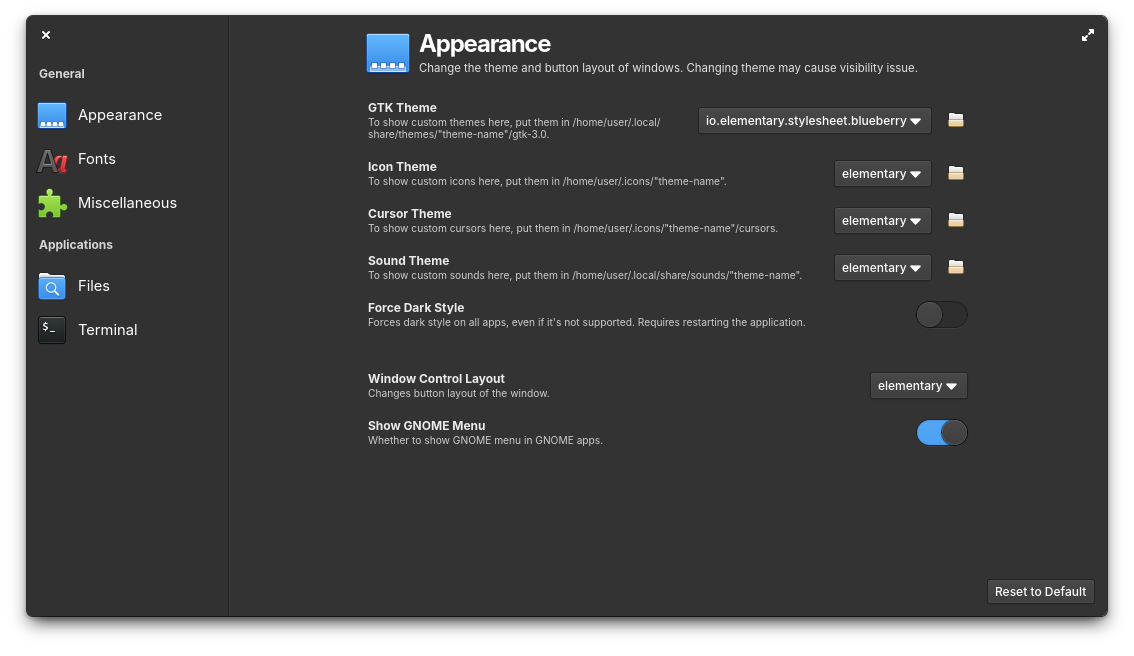This screenshot has width=1134, height=656.
Task: Open the Miscellaneous section
Action: click(x=128, y=203)
